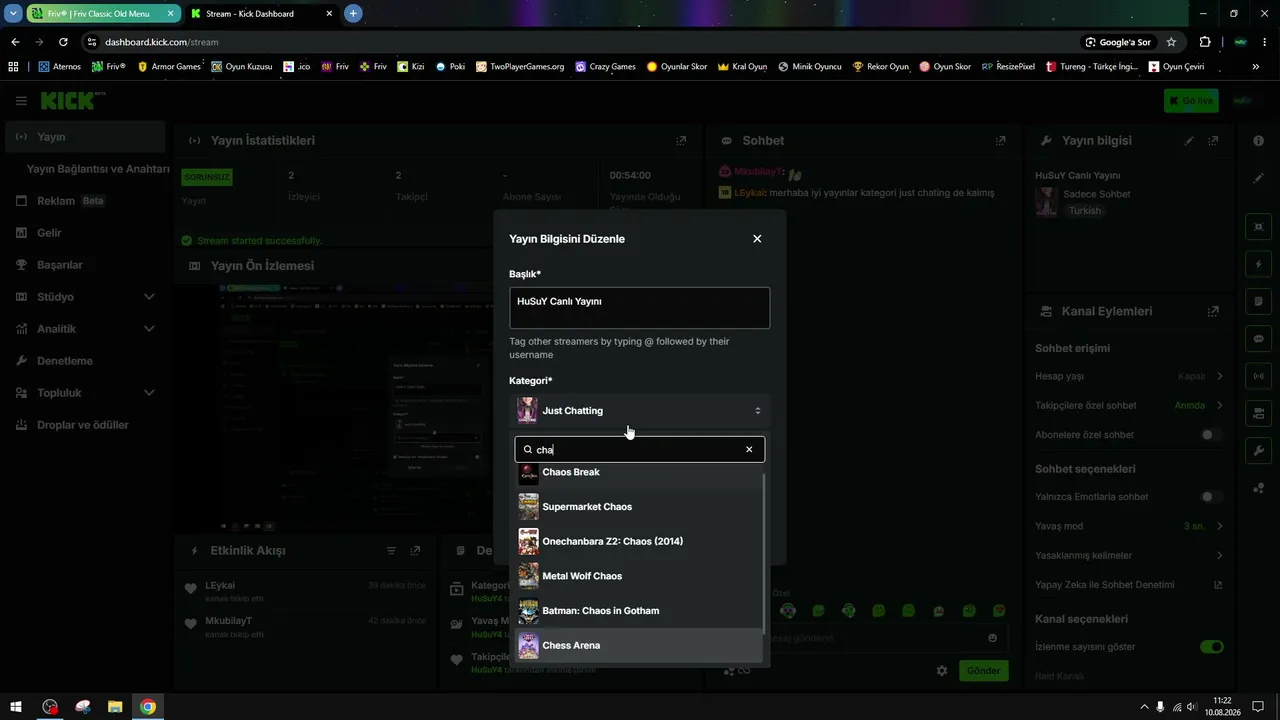Open Takipçilere özel sohbet options chevron
The image size is (1280, 720).
(x=1219, y=406)
